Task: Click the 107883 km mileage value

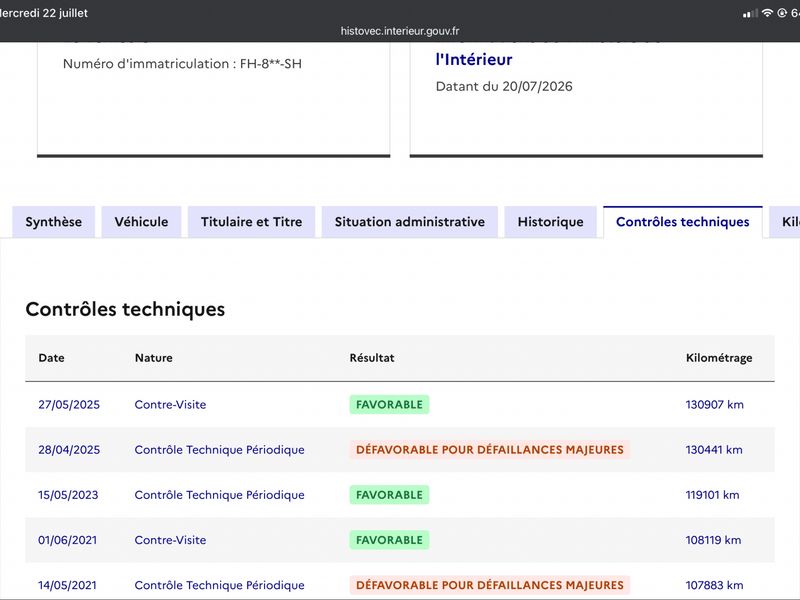Action: click(714, 585)
